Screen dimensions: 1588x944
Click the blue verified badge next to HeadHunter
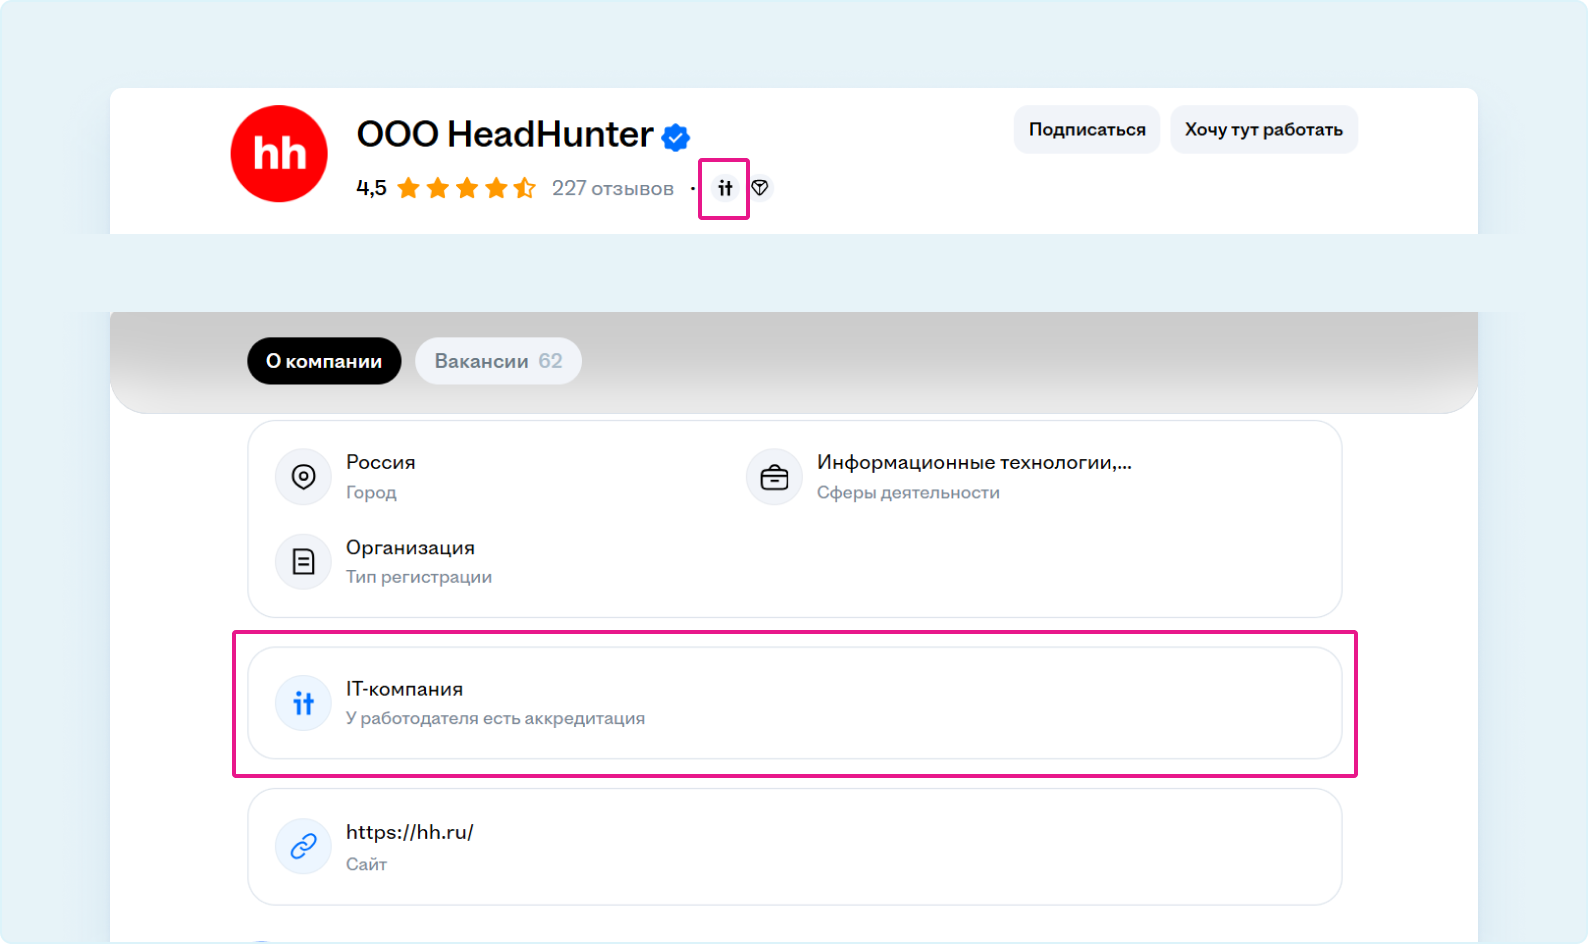coord(676,137)
